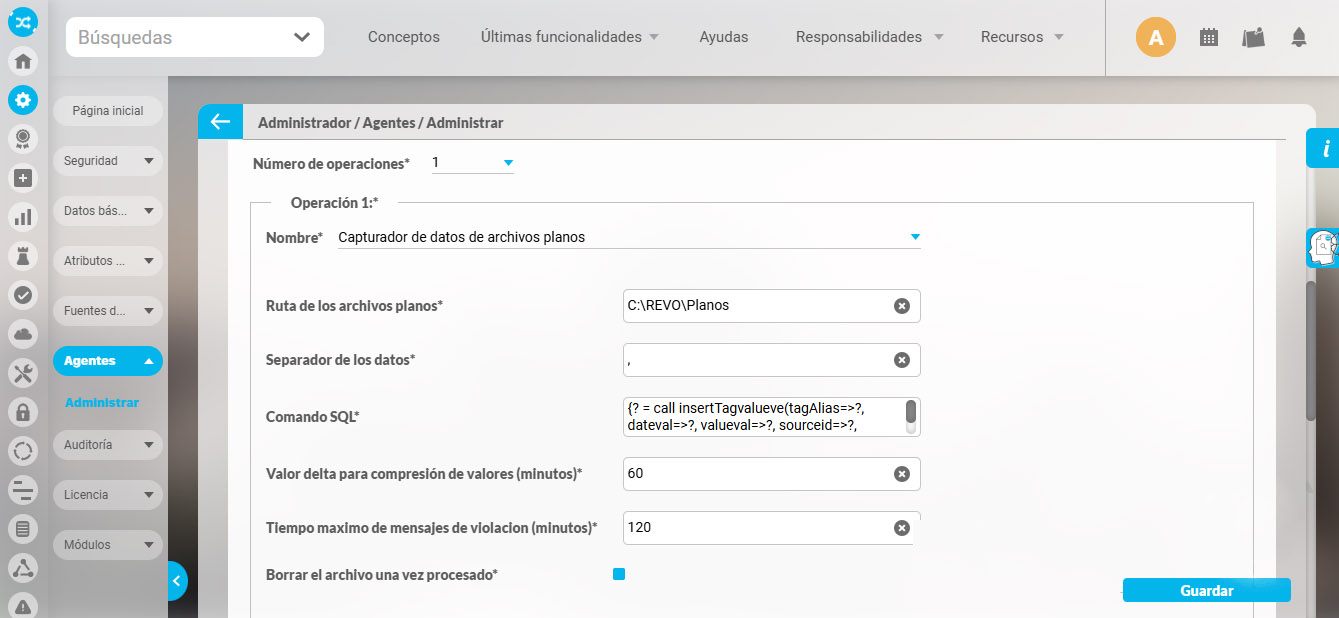
Task: Click the user avatar A icon
Action: [x=1155, y=38]
